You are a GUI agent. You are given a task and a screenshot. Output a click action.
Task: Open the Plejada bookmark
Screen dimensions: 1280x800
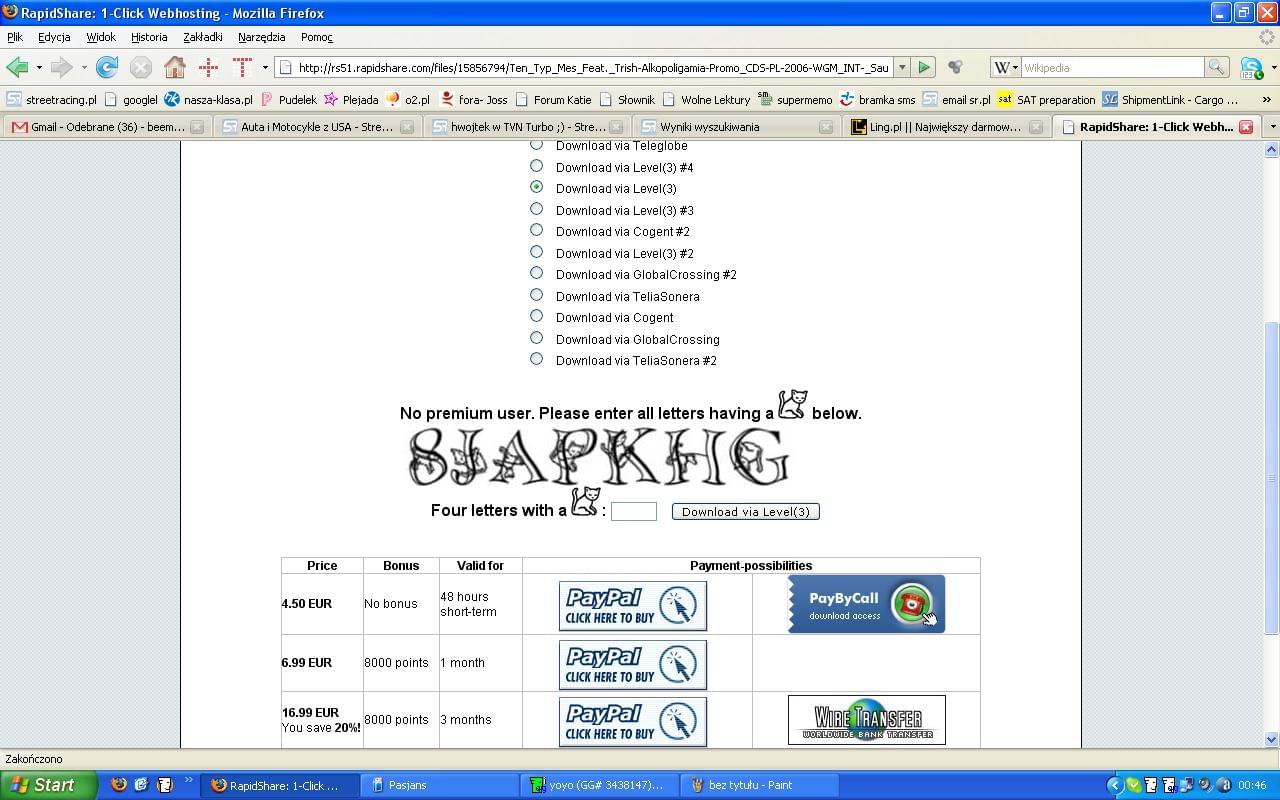coord(351,99)
